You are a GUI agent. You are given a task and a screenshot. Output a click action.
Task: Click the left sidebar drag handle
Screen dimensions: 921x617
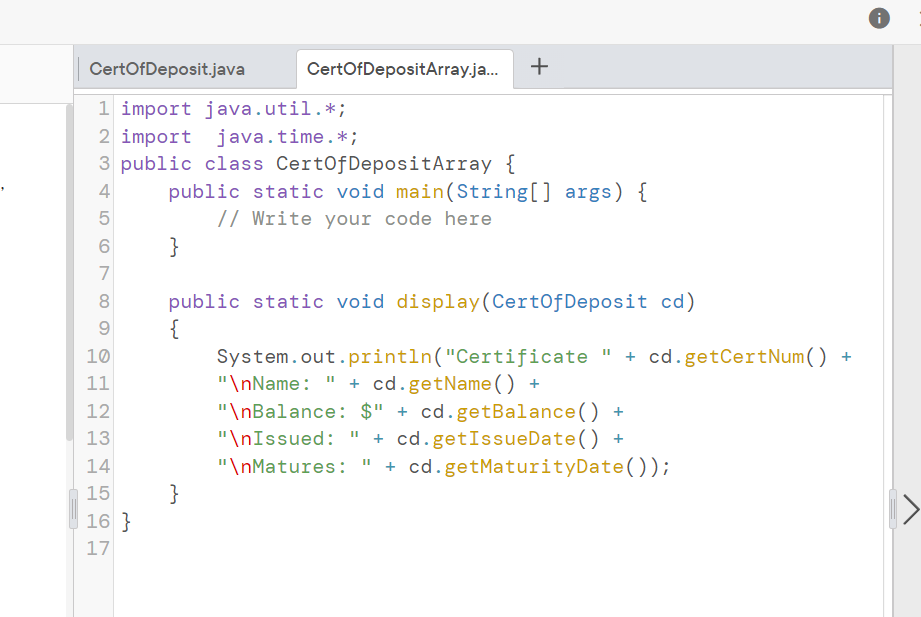71,508
